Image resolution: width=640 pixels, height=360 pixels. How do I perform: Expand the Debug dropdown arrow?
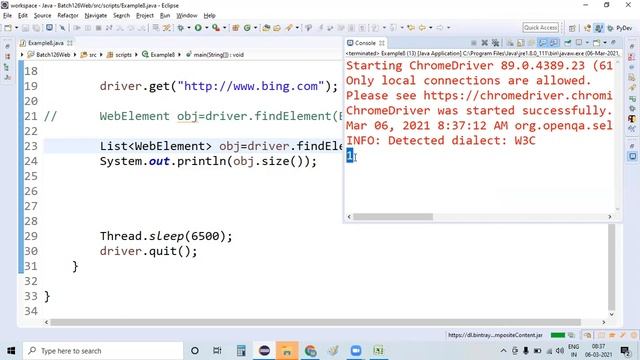189,28
